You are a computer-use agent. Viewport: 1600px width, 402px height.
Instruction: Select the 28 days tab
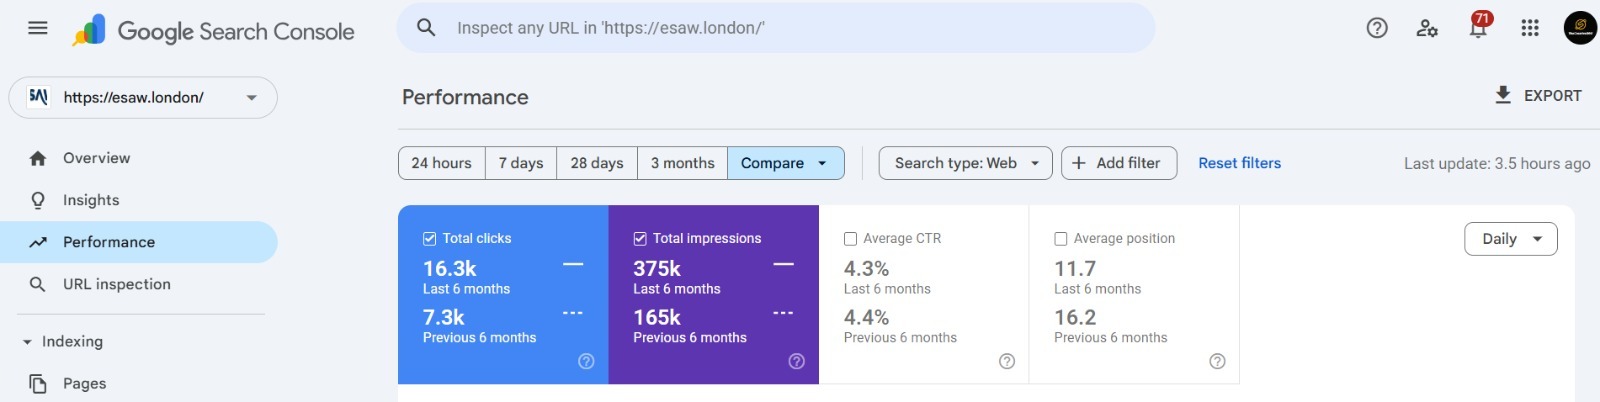[x=597, y=163]
